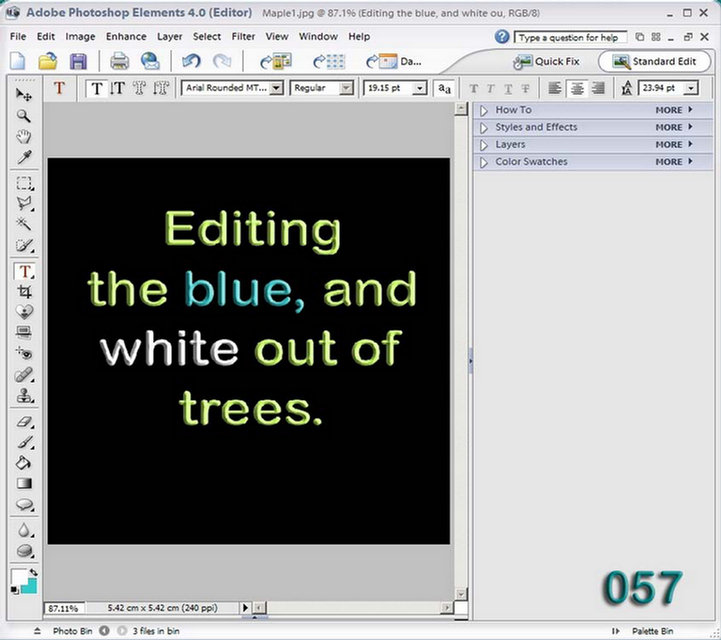Choose vertical type mask tool
Viewport: 721px width, 640px height.
[x=160, y=88]
